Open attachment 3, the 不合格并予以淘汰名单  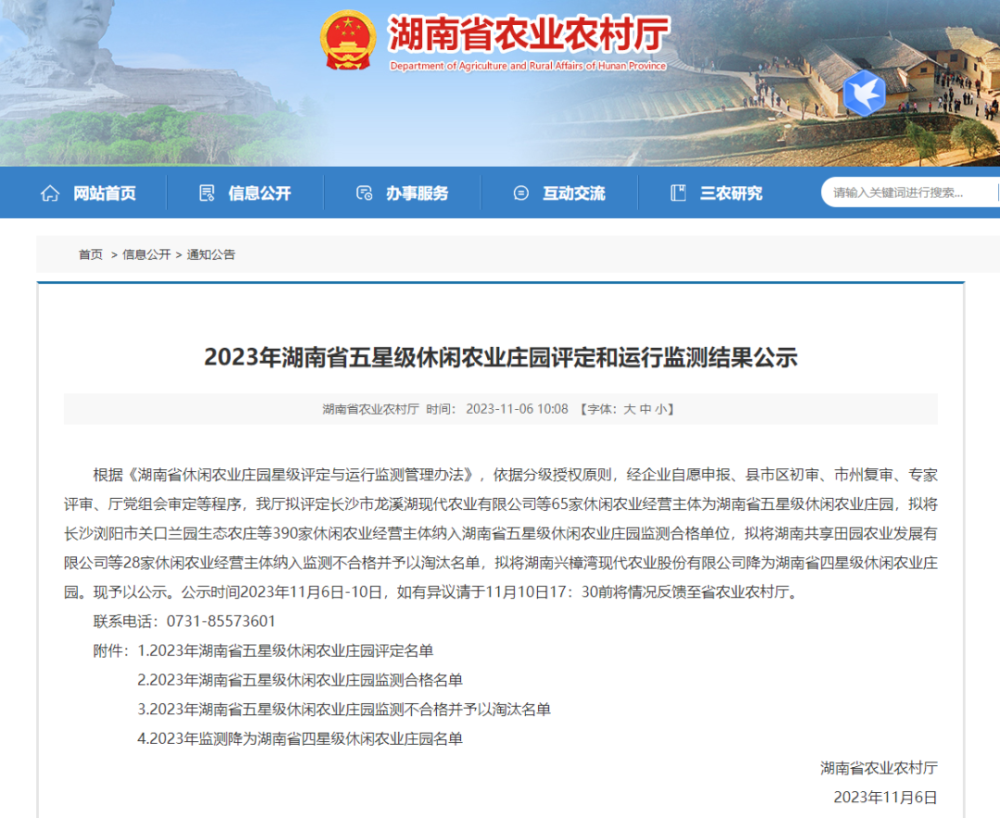[x=344, y=709]
